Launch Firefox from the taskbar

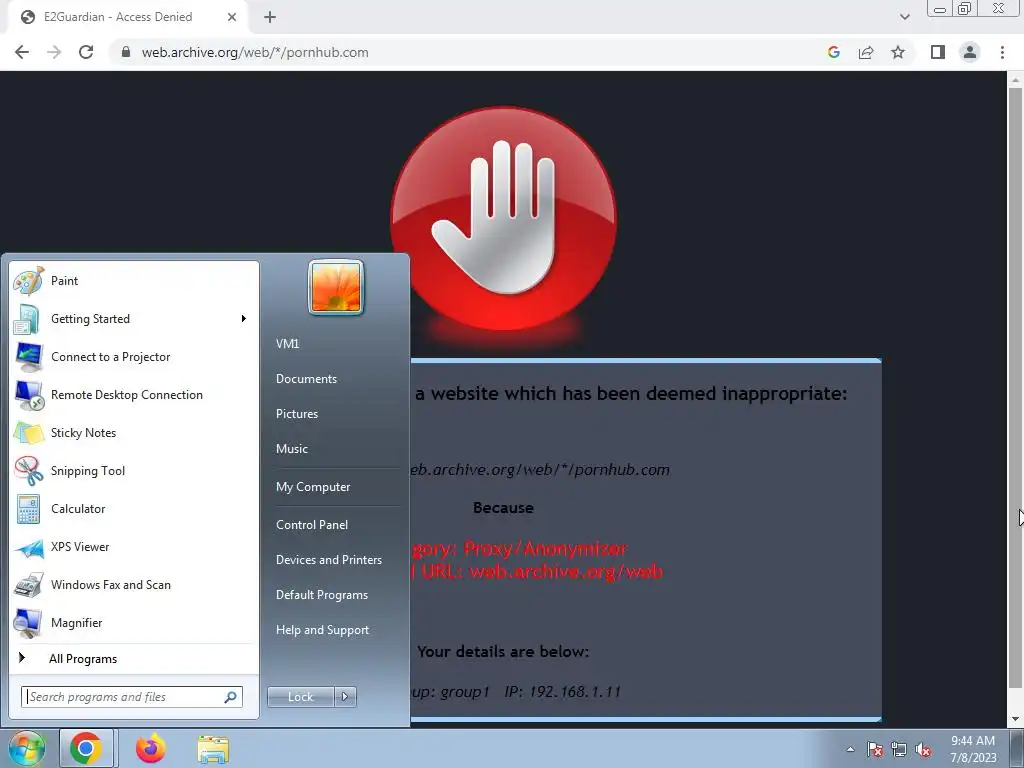pos(150,748)
